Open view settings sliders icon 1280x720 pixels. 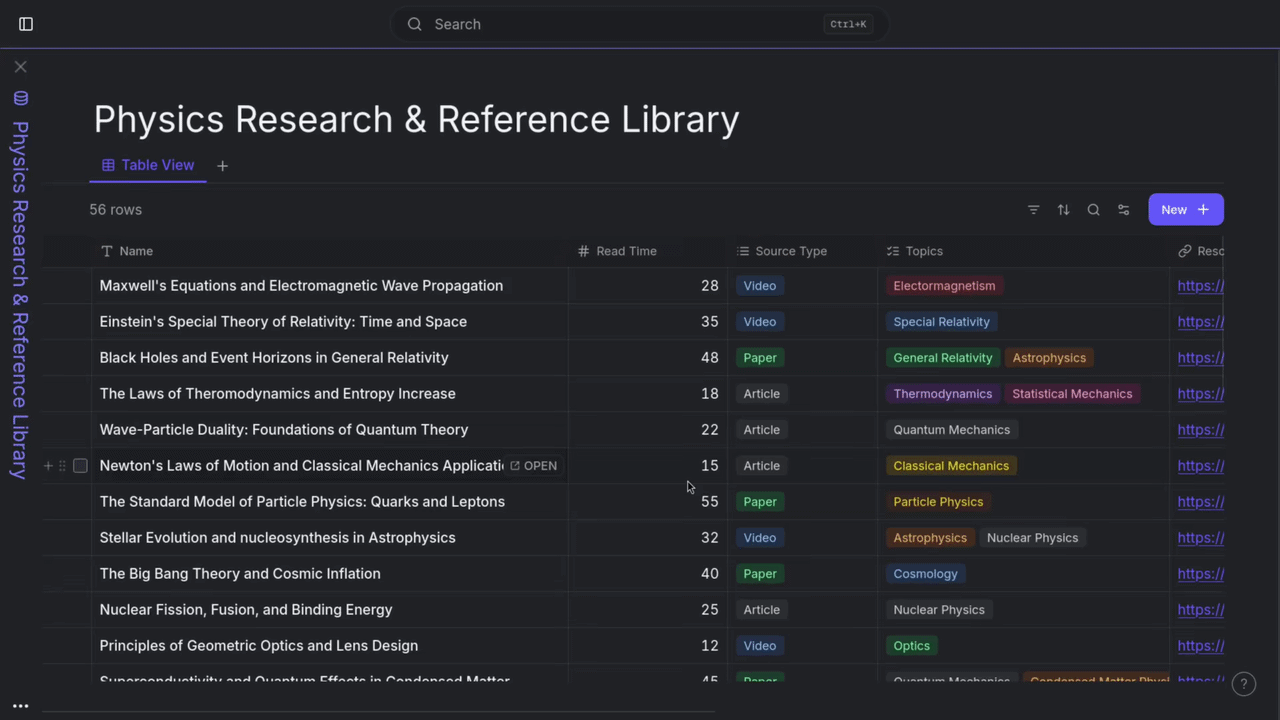click(1124, 210)
